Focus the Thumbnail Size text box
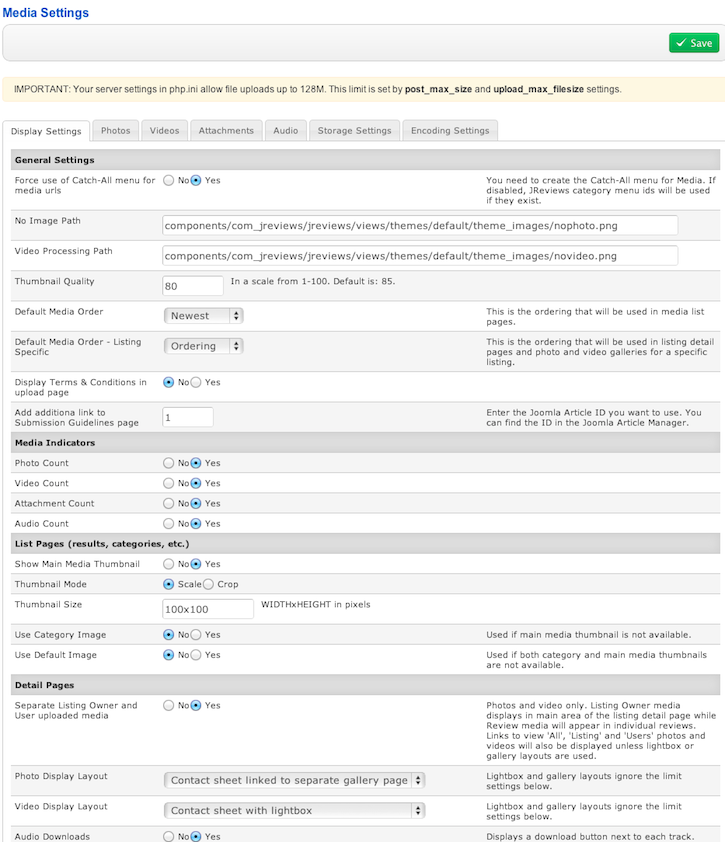This screenshot has width=725, height=842. pyautogui.click(x=208, y=609)
